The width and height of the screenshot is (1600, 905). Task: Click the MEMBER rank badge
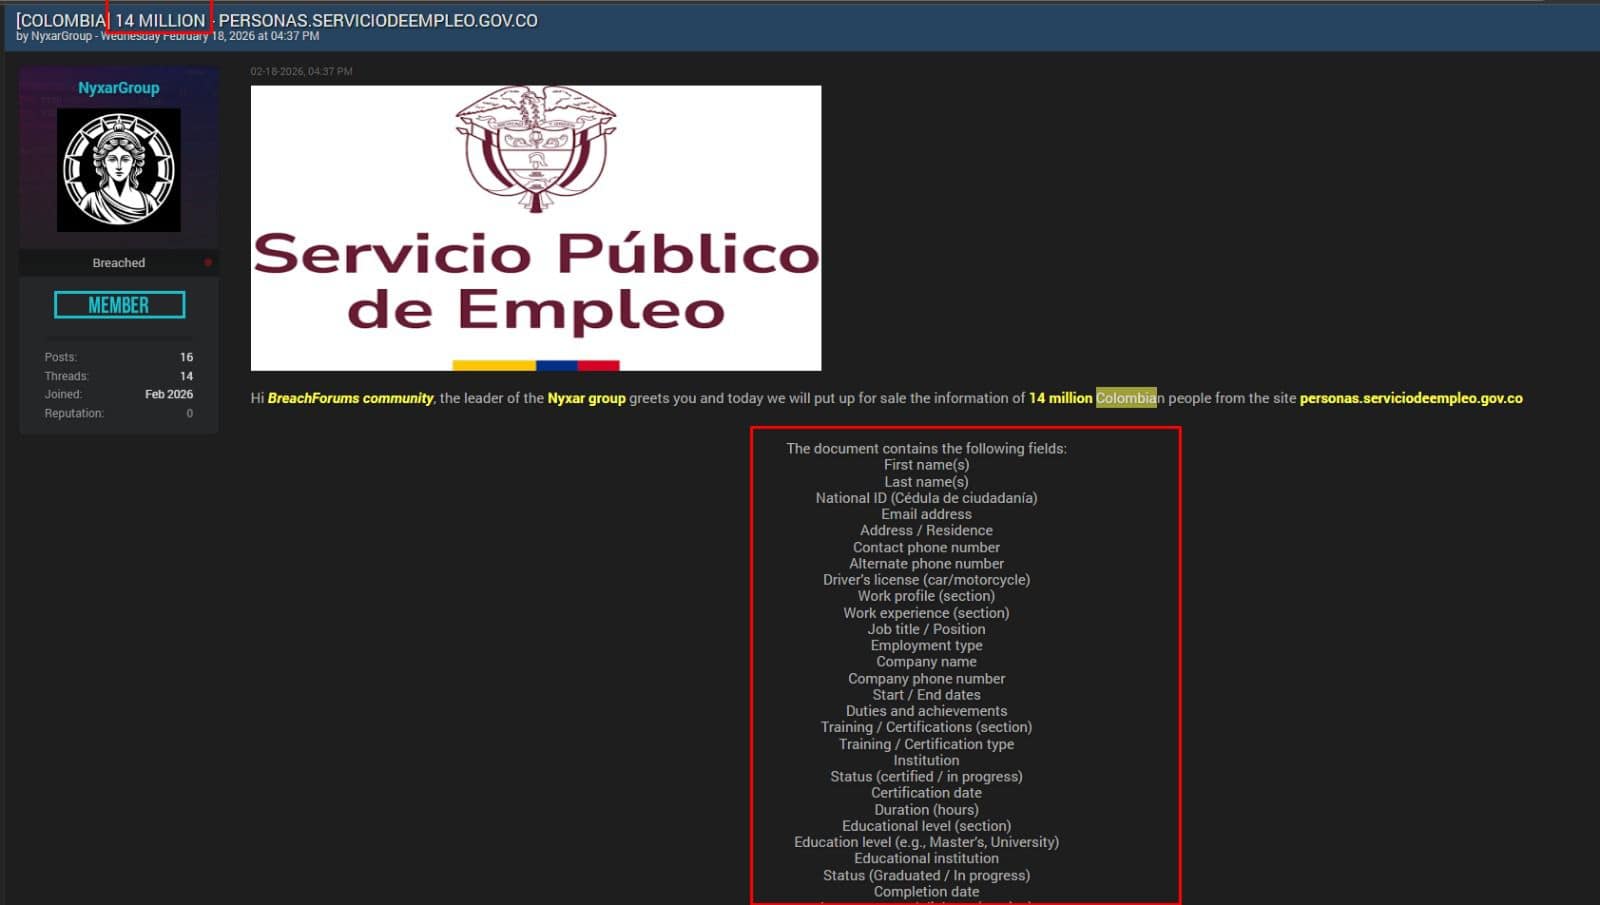(x=119, y=305)
